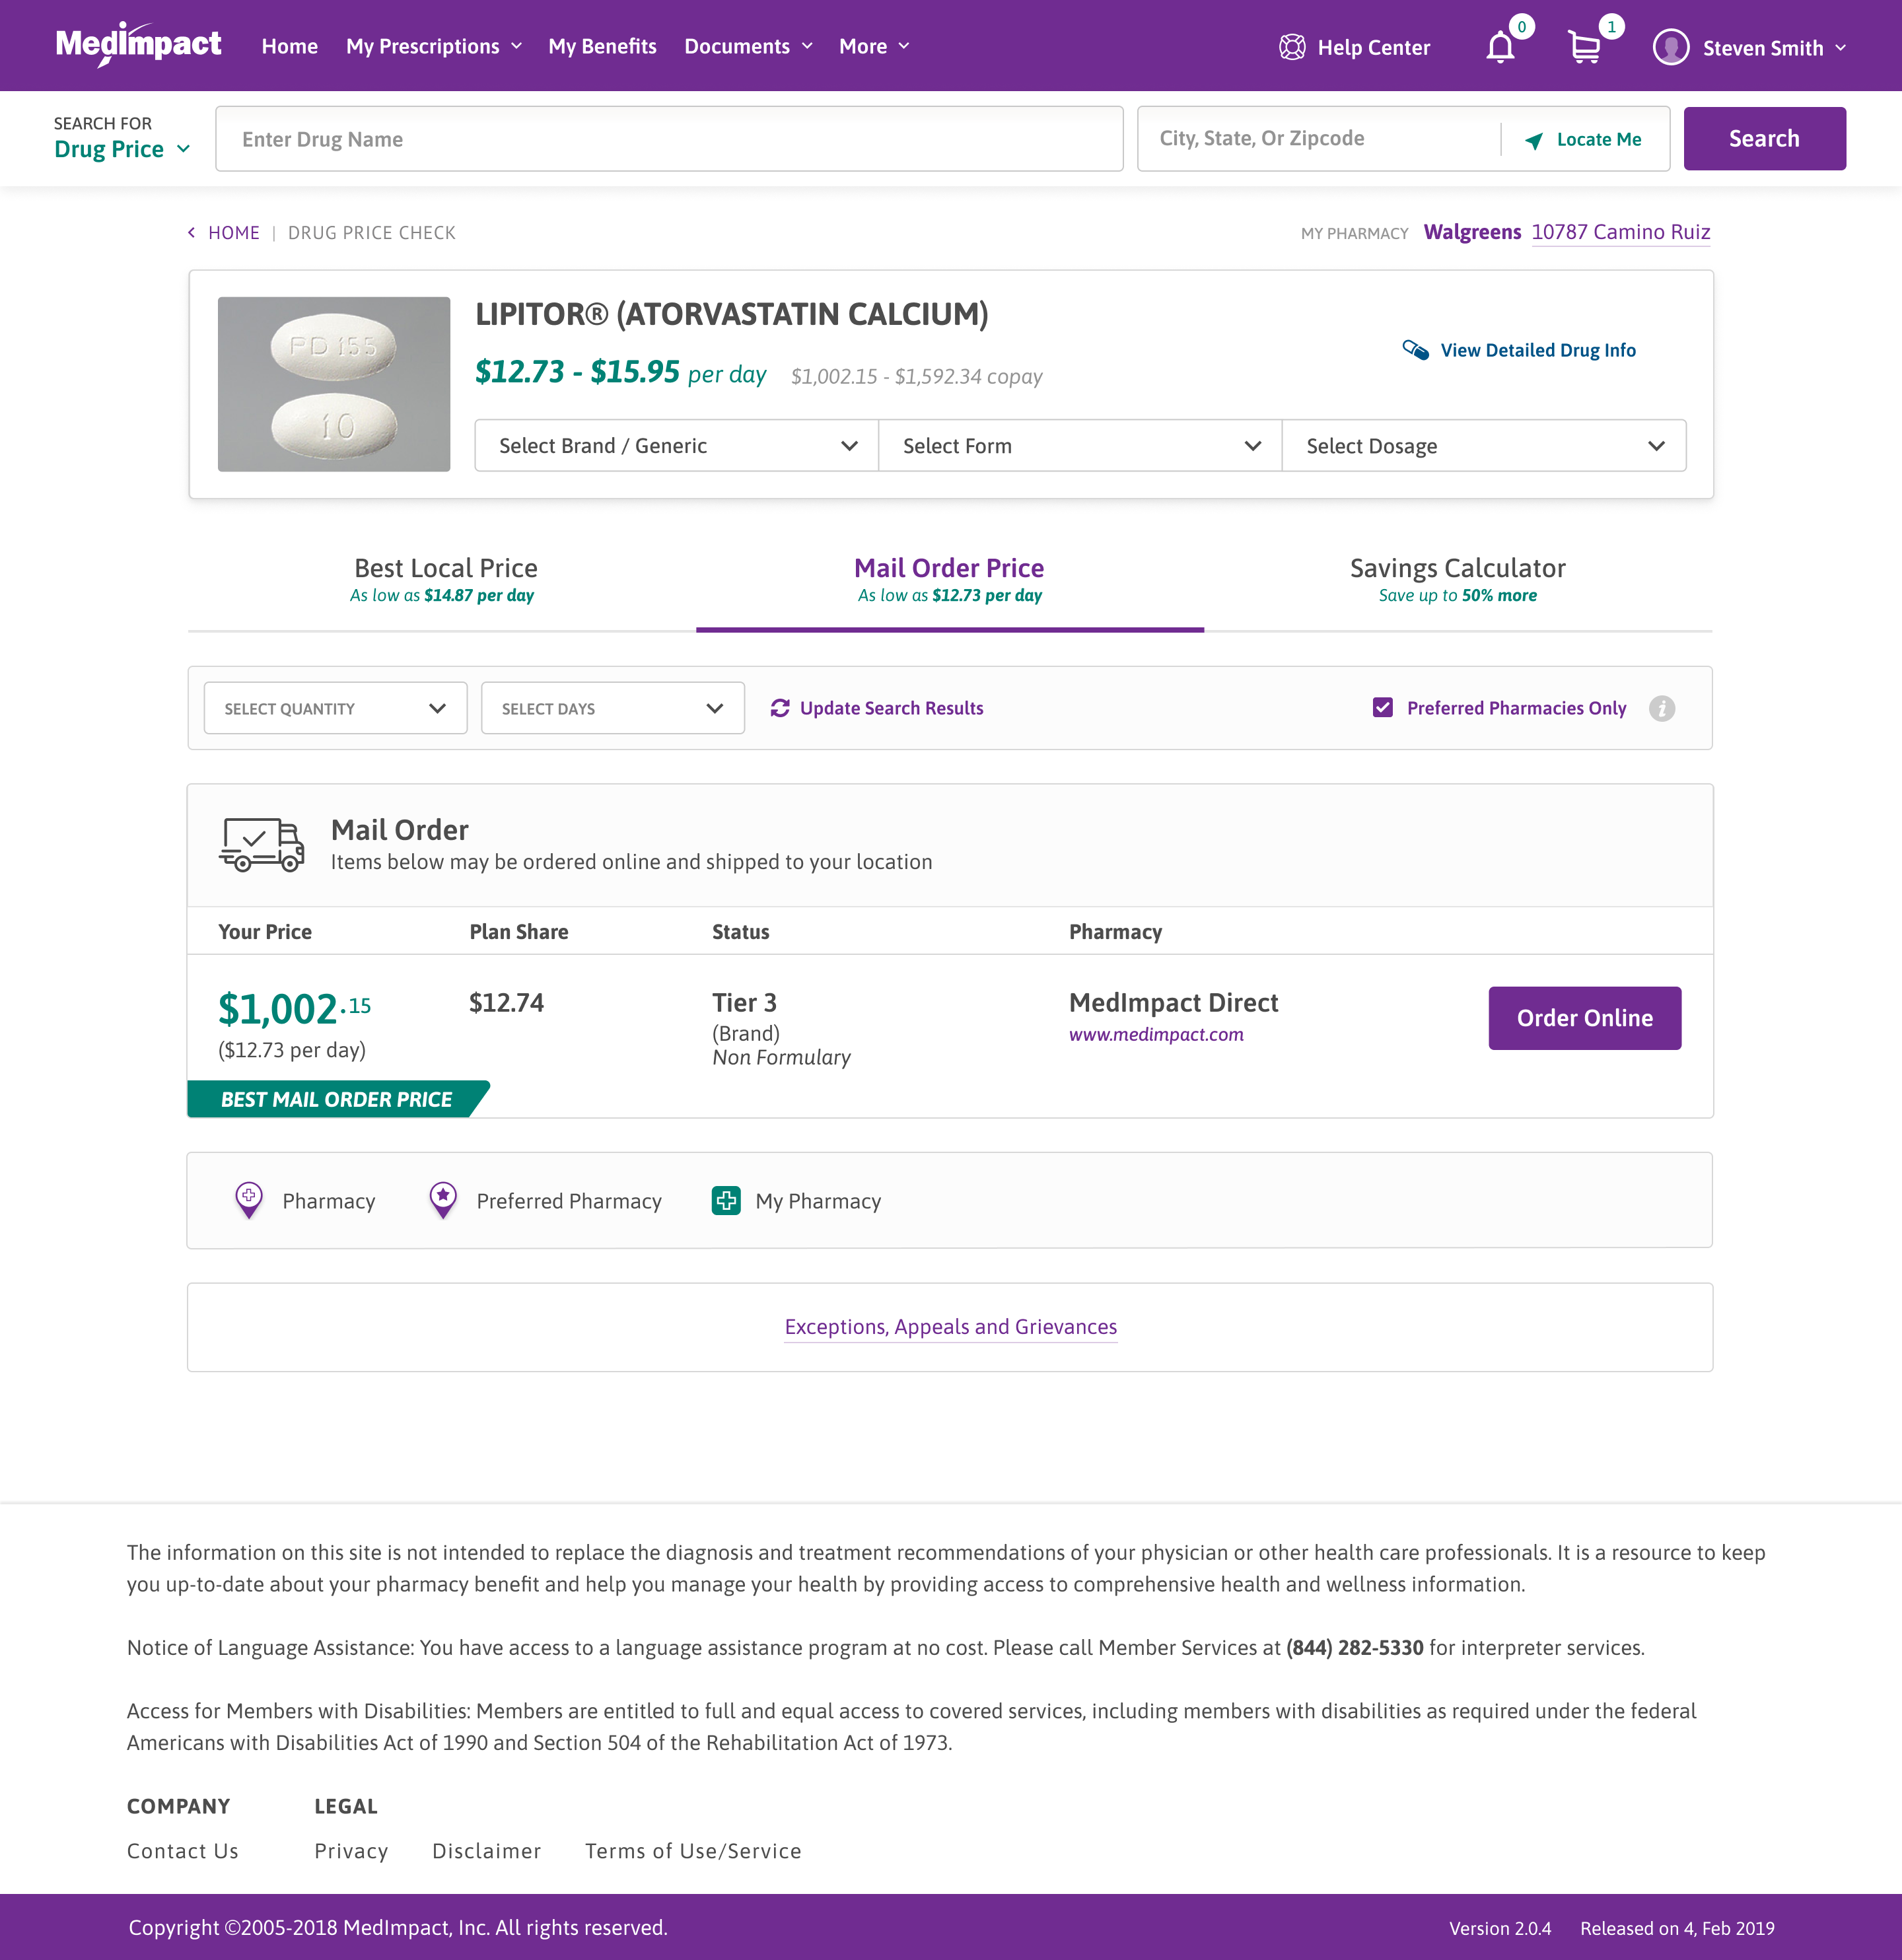Image resolution: width=1902 pixels, height=1960 pixels.
Task: Expand the My Prescriptions menu
Action: pos(434,46)
